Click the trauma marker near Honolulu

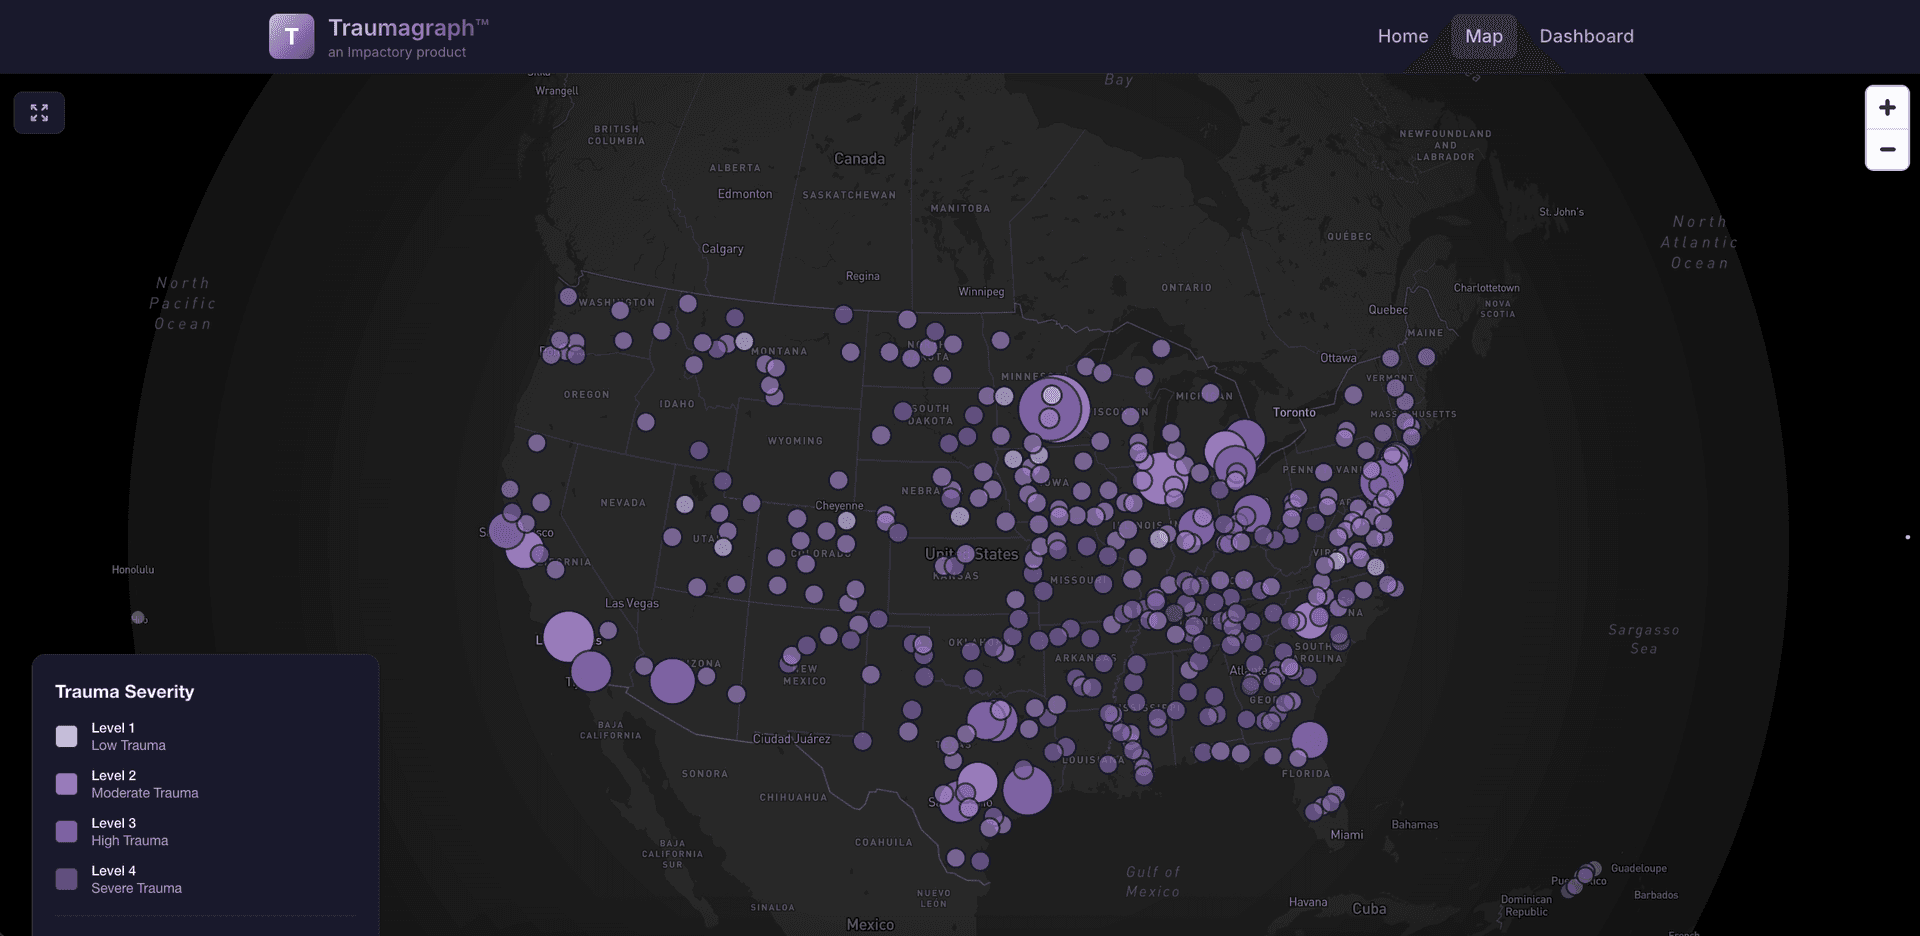click(138, 618)
